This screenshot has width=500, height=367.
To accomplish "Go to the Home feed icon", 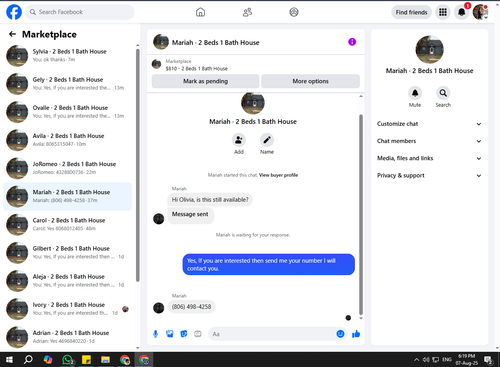I will coord(200,12).
